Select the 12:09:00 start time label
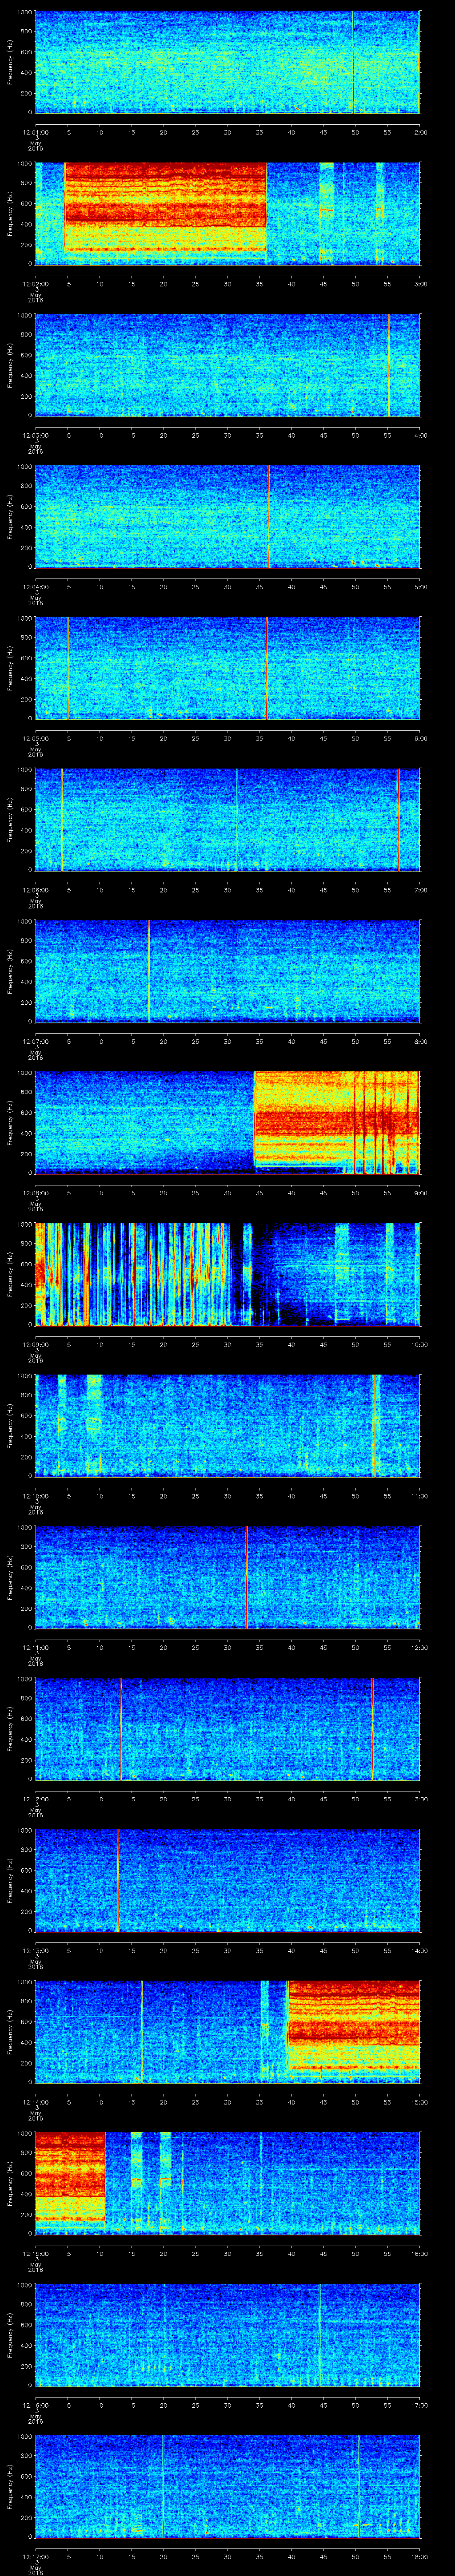The image size is (455, 2576). [x=35, y=1344]
